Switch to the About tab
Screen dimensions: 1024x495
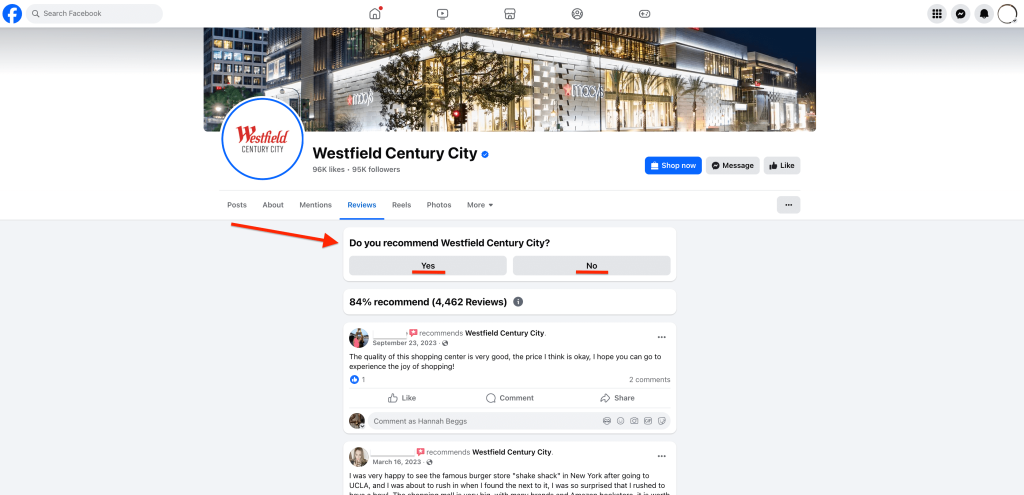273,205
